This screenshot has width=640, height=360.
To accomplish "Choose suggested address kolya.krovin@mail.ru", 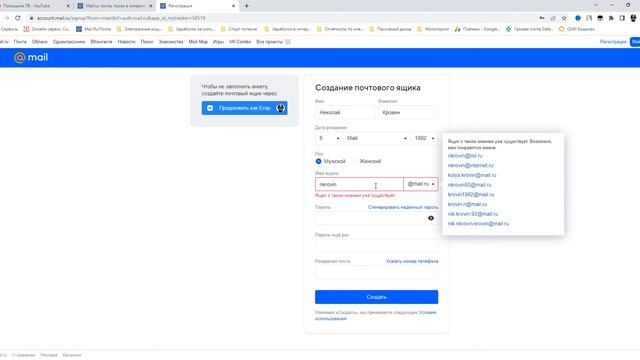I will 472,175.
